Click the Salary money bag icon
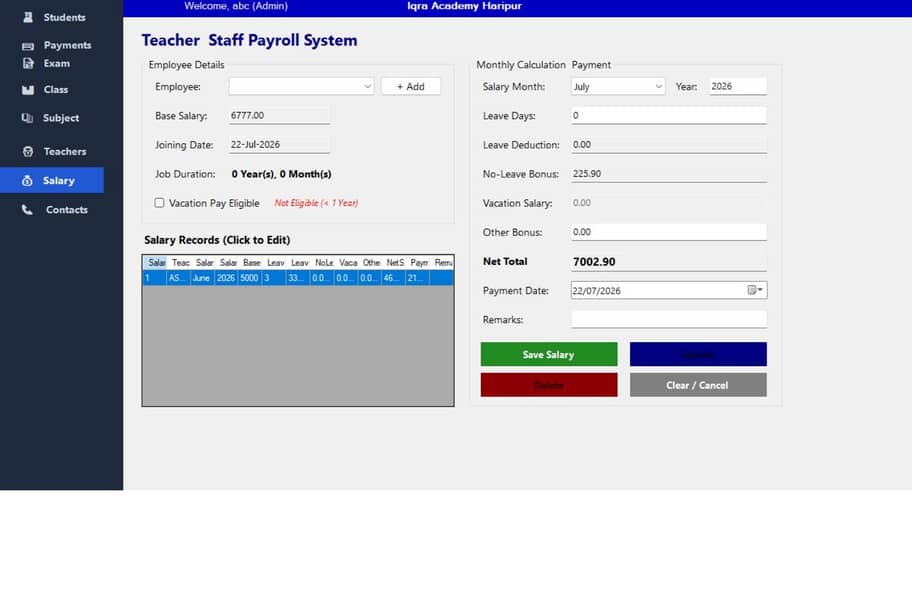912x600 pixels. click(x=27, y=181)
